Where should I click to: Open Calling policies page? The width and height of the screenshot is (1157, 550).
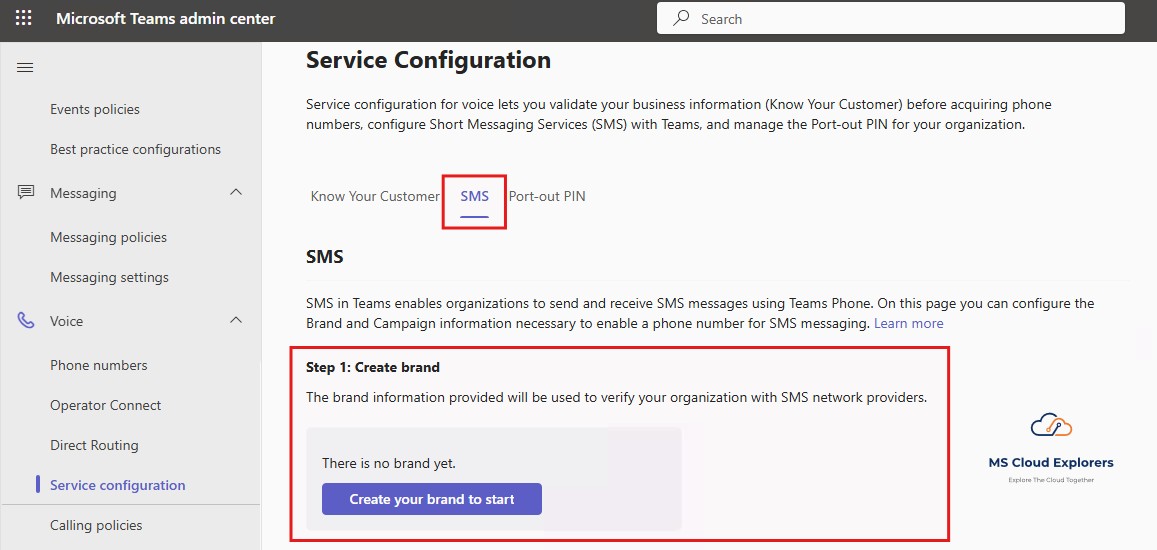pyautogui.click(x=96, y=526)
